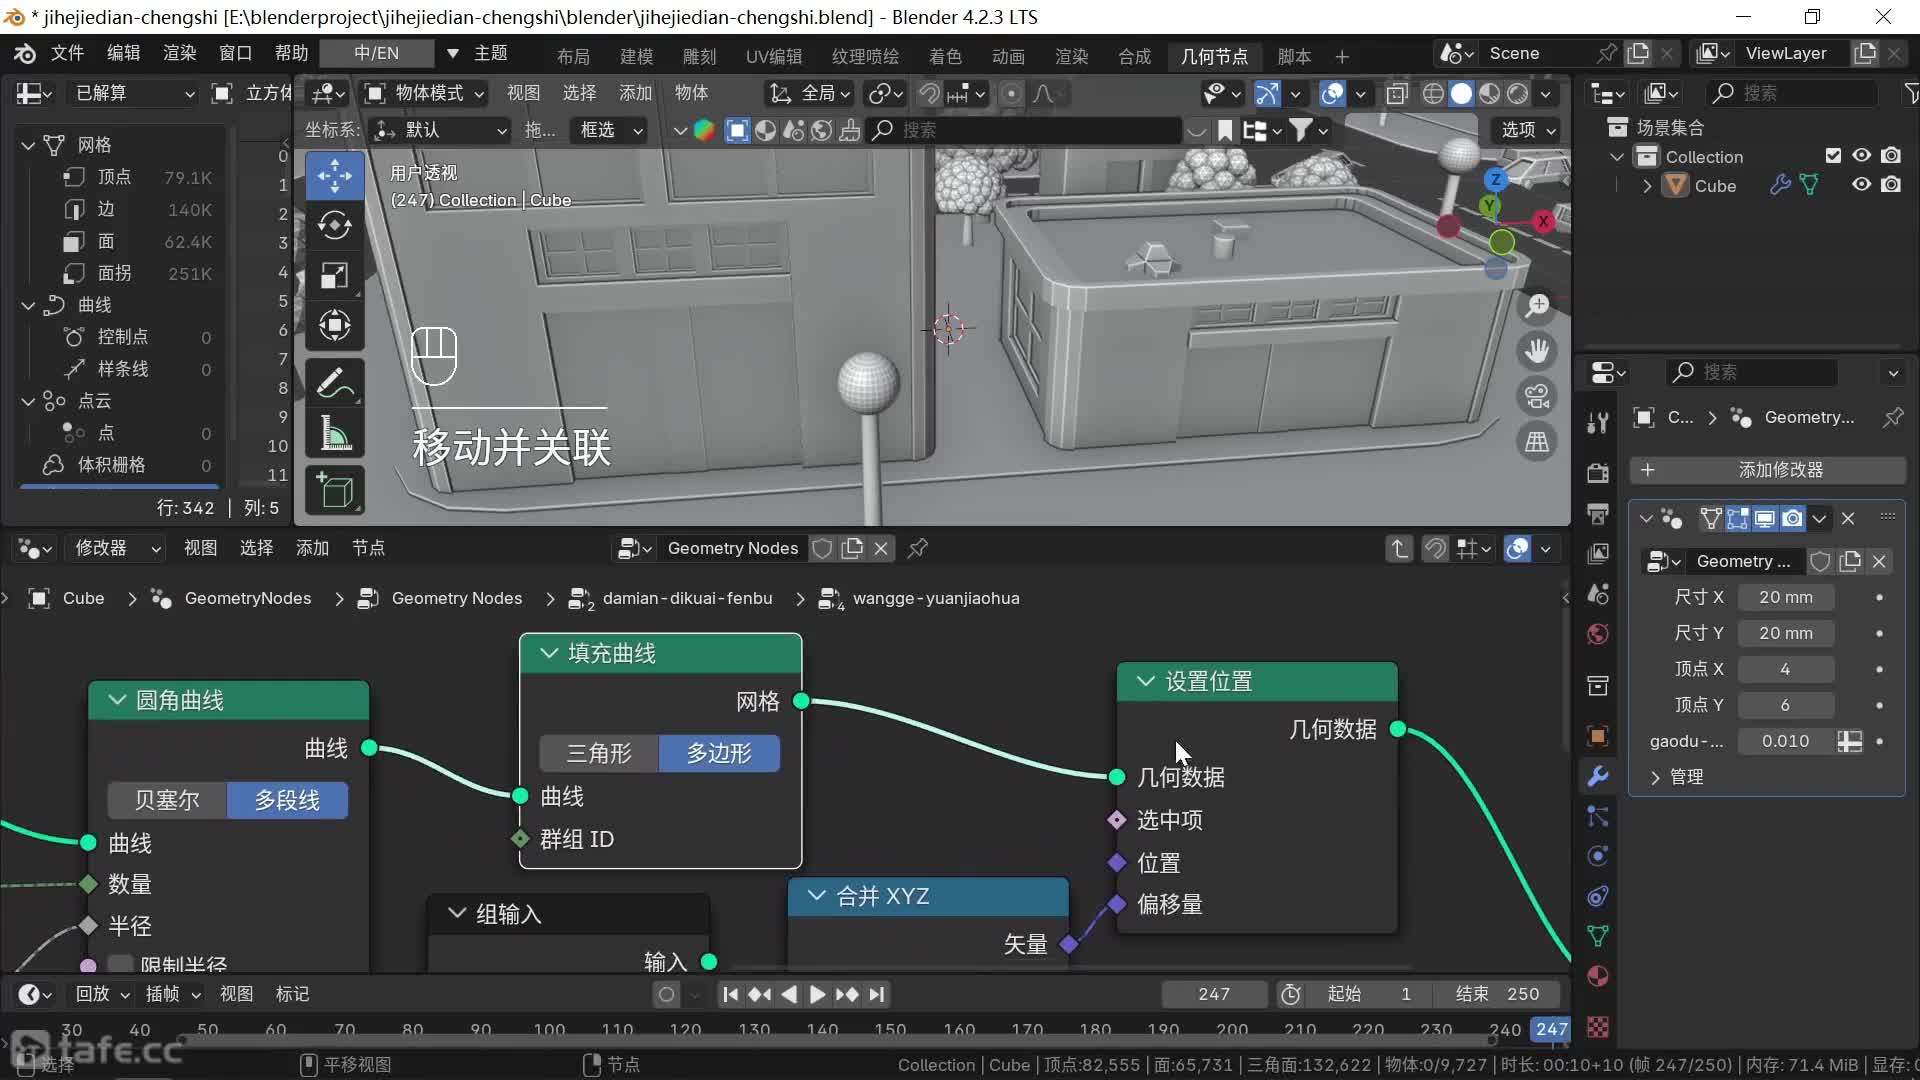Toggle perspective/orthographic grid icon in viewport

coord(1537,442)
